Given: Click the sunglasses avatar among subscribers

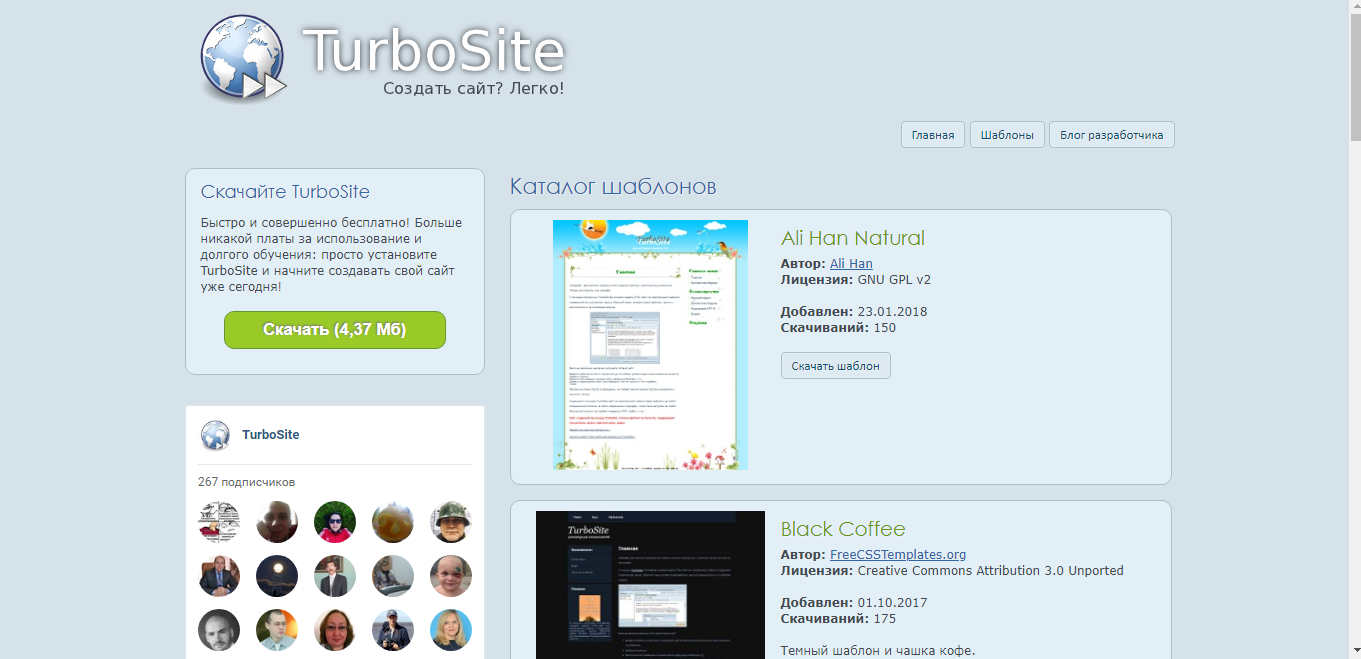Looking at the screenshot, I should [335, 522].
